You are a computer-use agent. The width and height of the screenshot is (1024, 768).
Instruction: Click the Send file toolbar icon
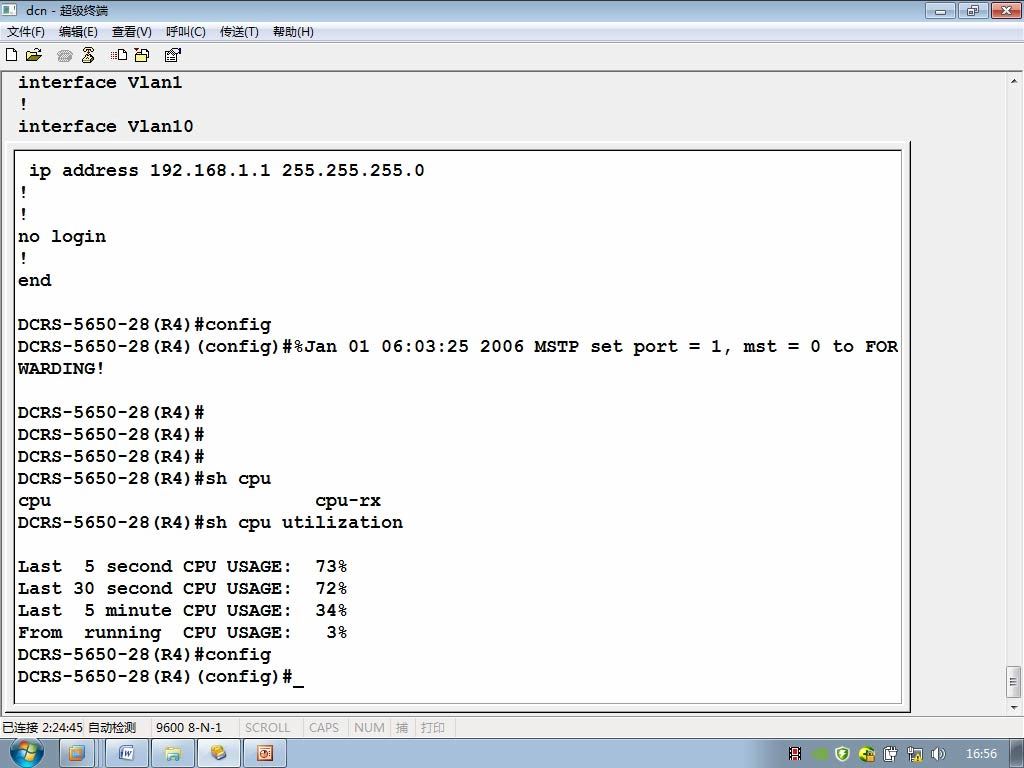coord(119,55)
